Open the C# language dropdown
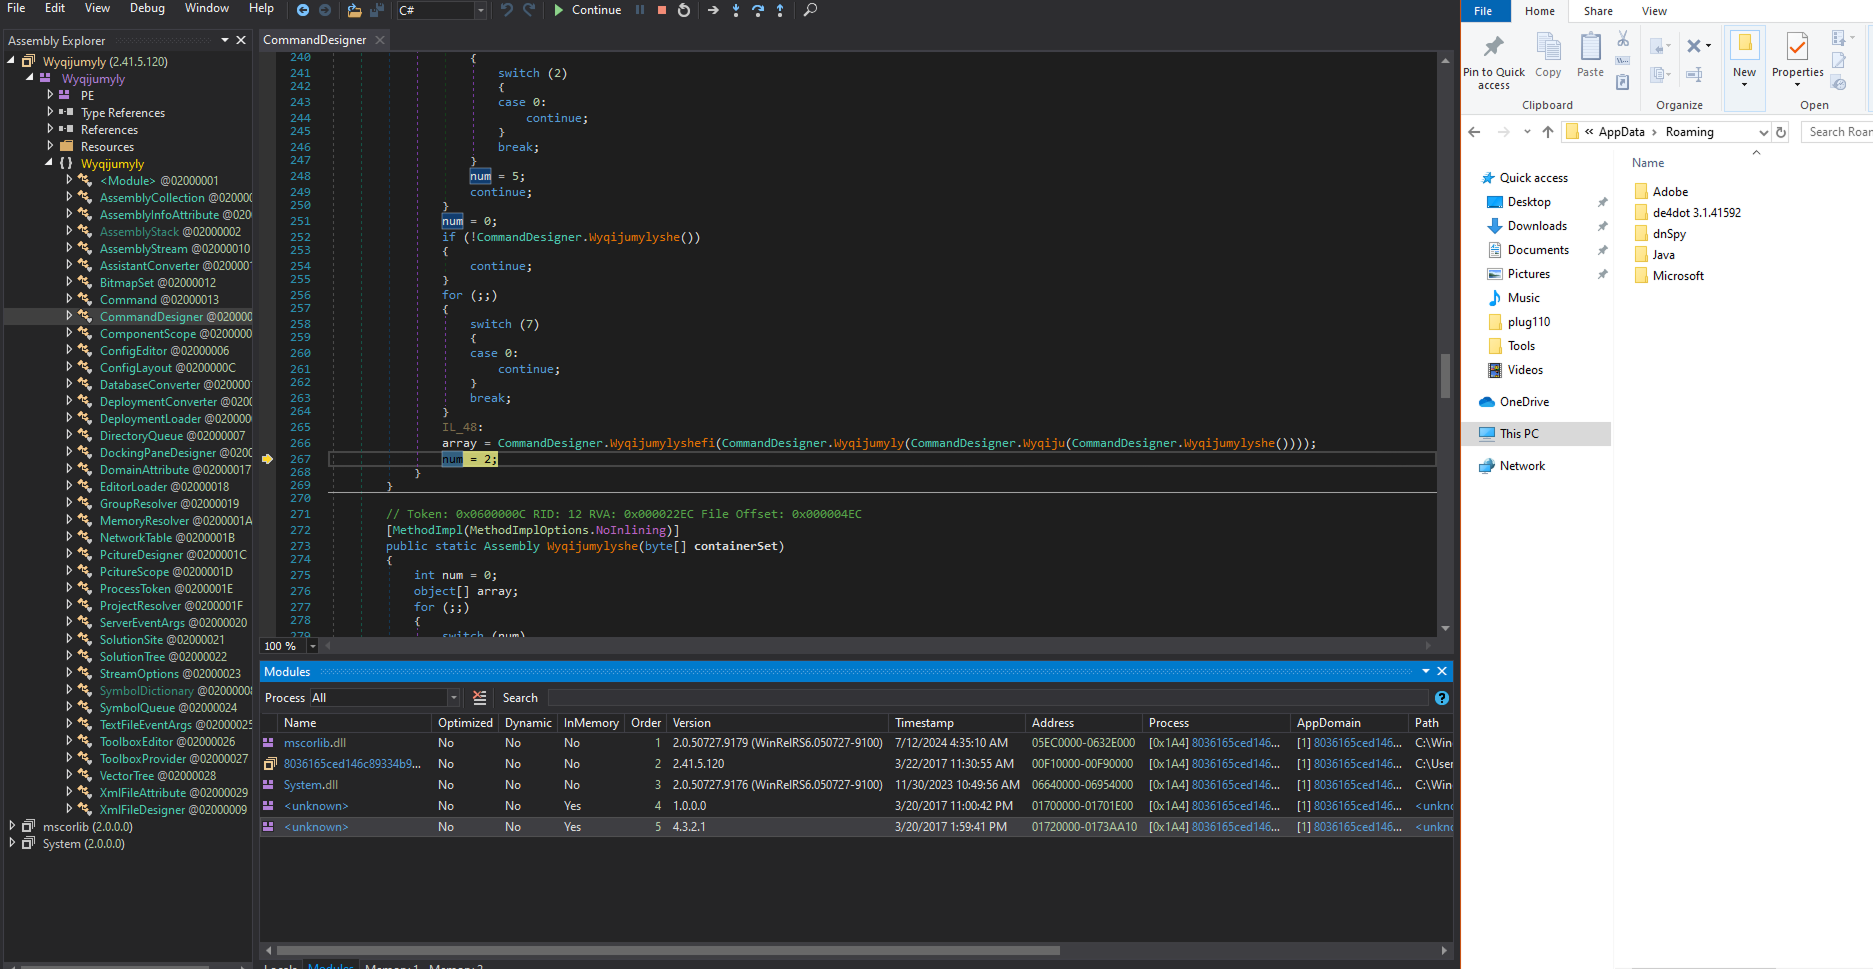This screenshot has height=969, width=1873. 480,10
